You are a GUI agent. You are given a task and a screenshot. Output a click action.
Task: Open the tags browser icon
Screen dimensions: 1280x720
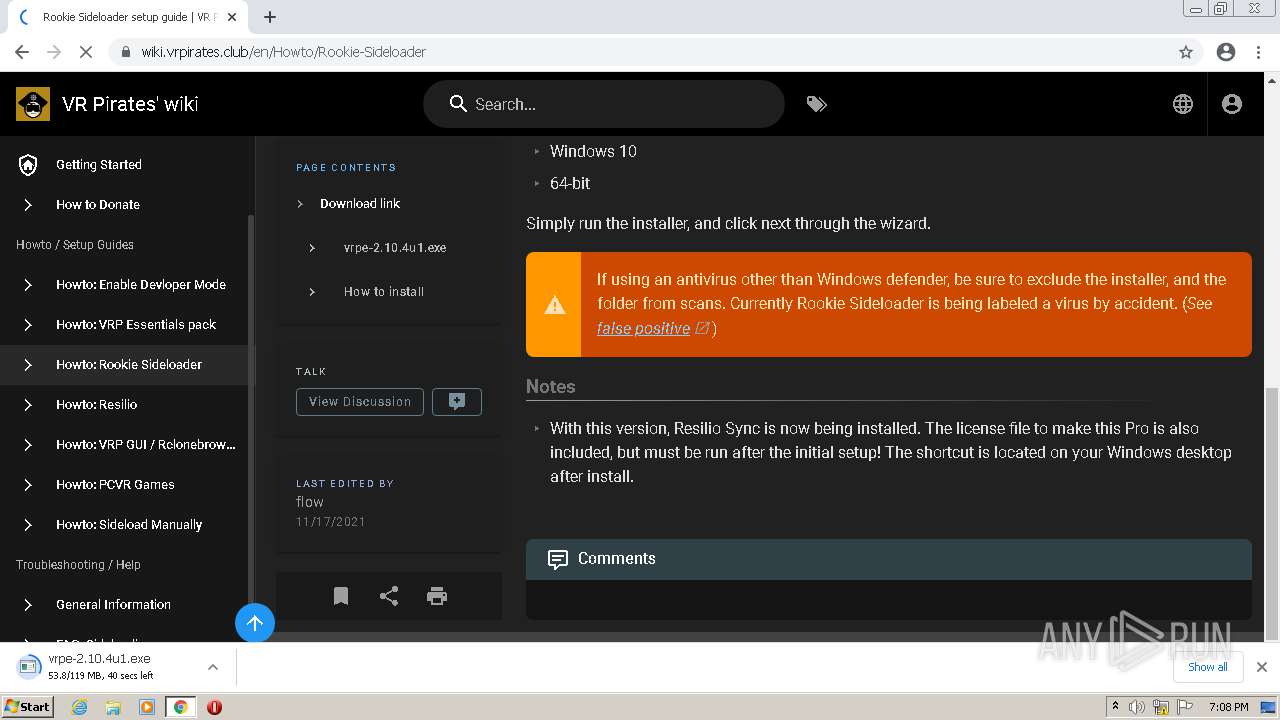[x=817, y=104]
